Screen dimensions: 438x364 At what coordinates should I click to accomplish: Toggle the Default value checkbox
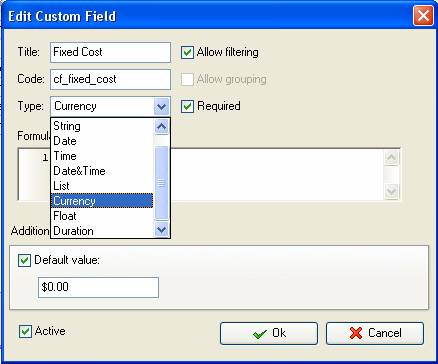pos(24,260)
